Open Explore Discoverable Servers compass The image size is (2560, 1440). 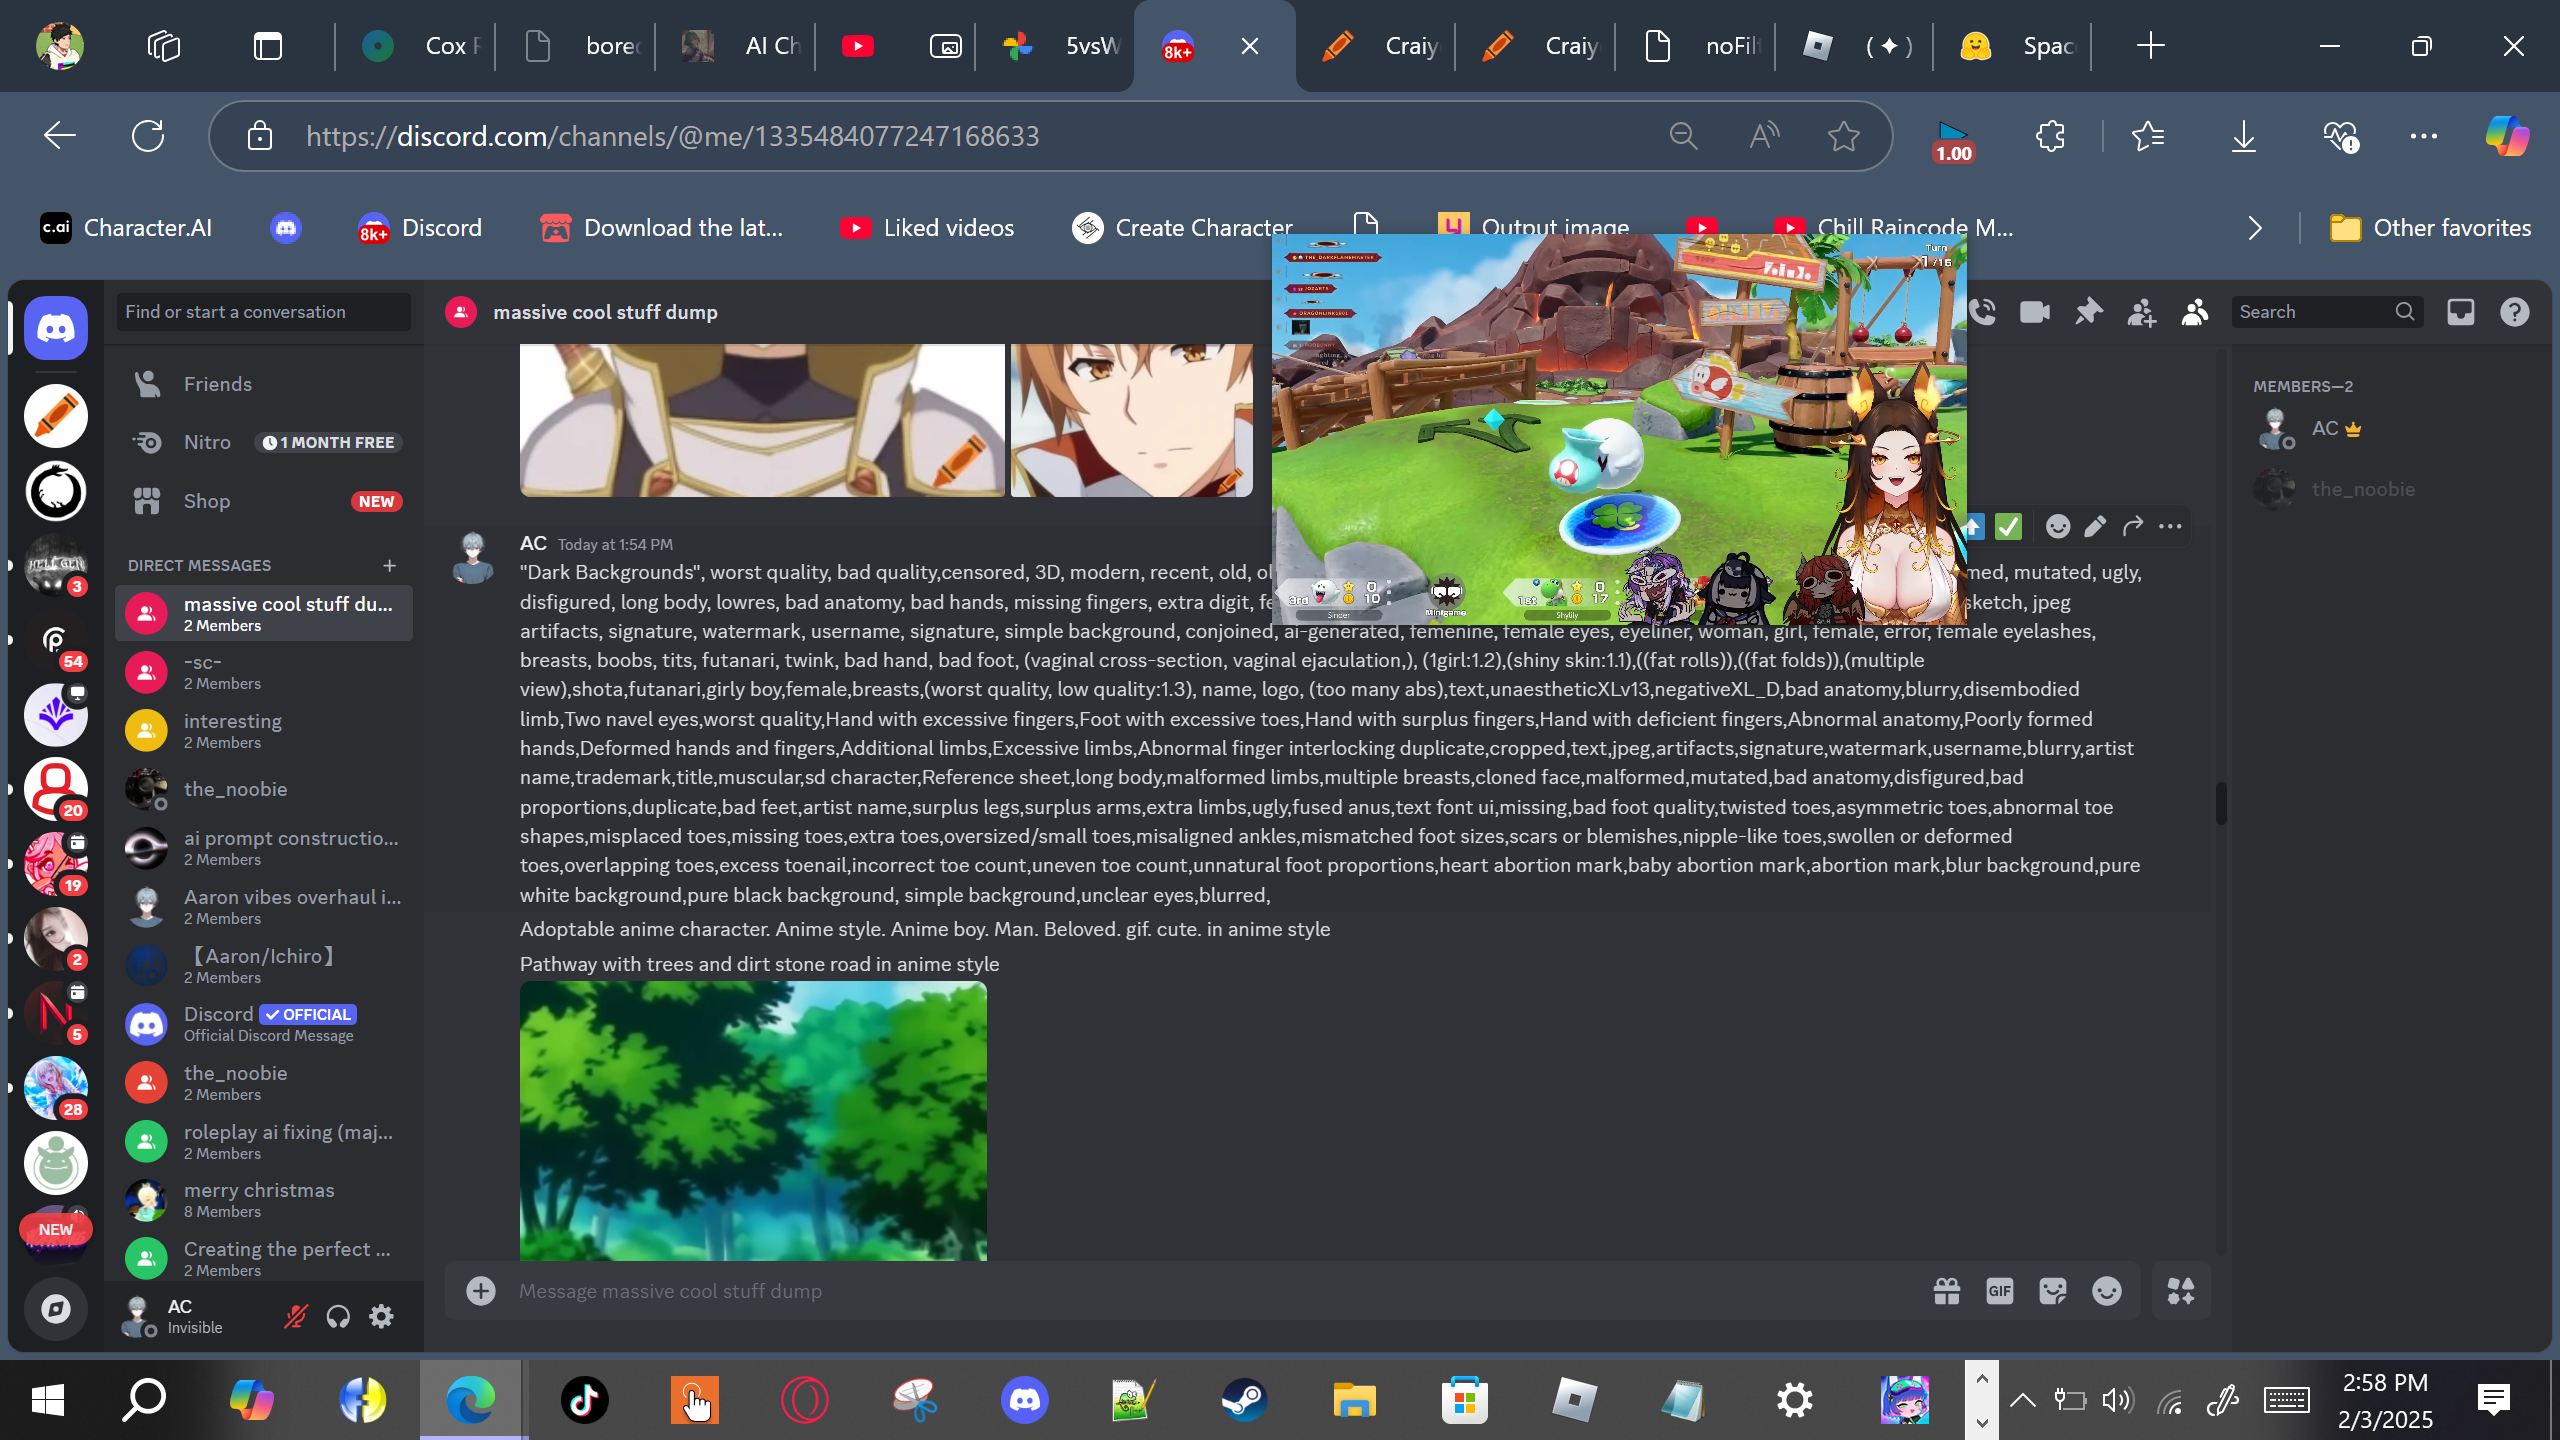pyautogui.click(x=56, y=1309)
